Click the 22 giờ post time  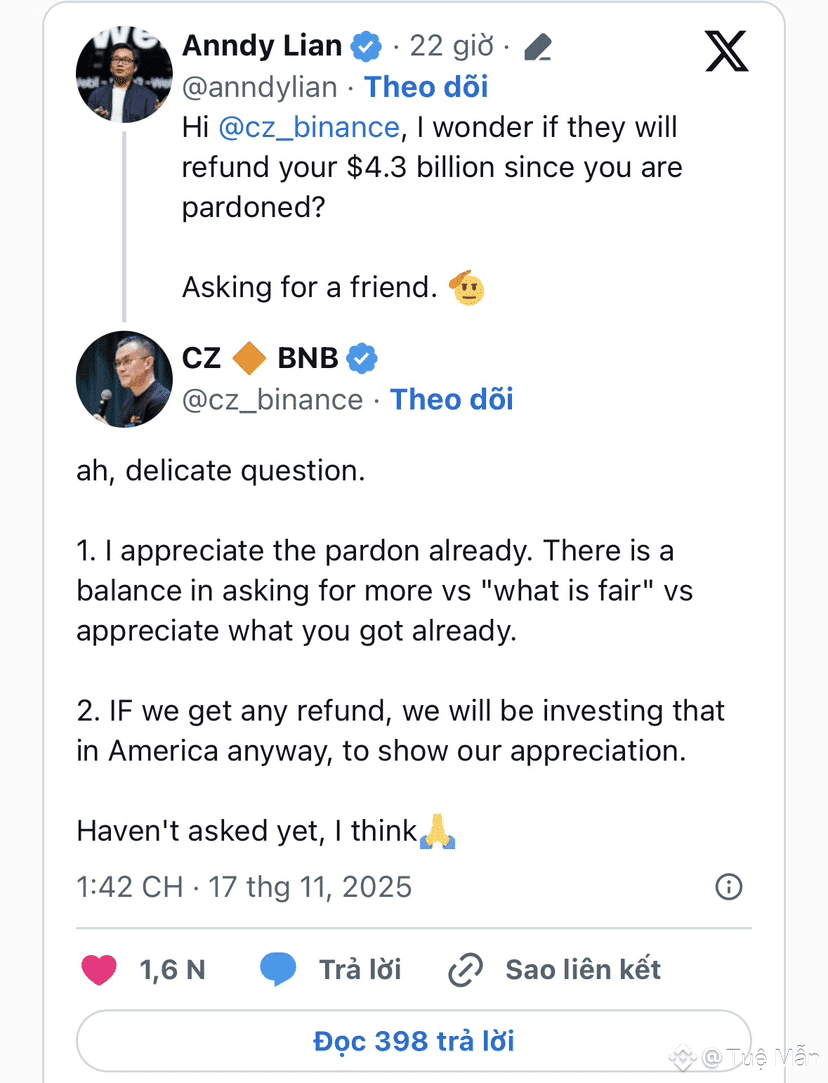coord(451,46)
